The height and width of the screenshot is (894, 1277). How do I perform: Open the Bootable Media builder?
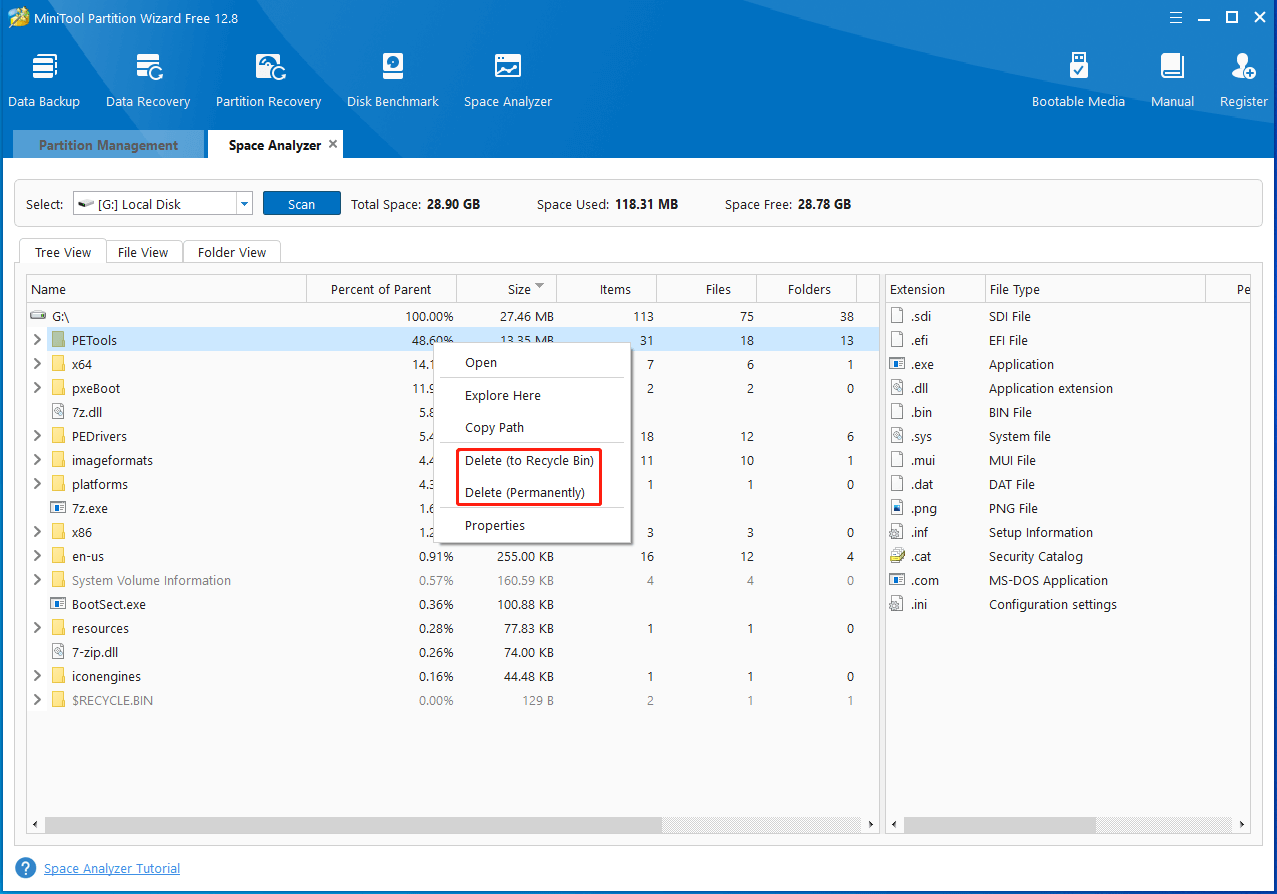[1078, 80]
